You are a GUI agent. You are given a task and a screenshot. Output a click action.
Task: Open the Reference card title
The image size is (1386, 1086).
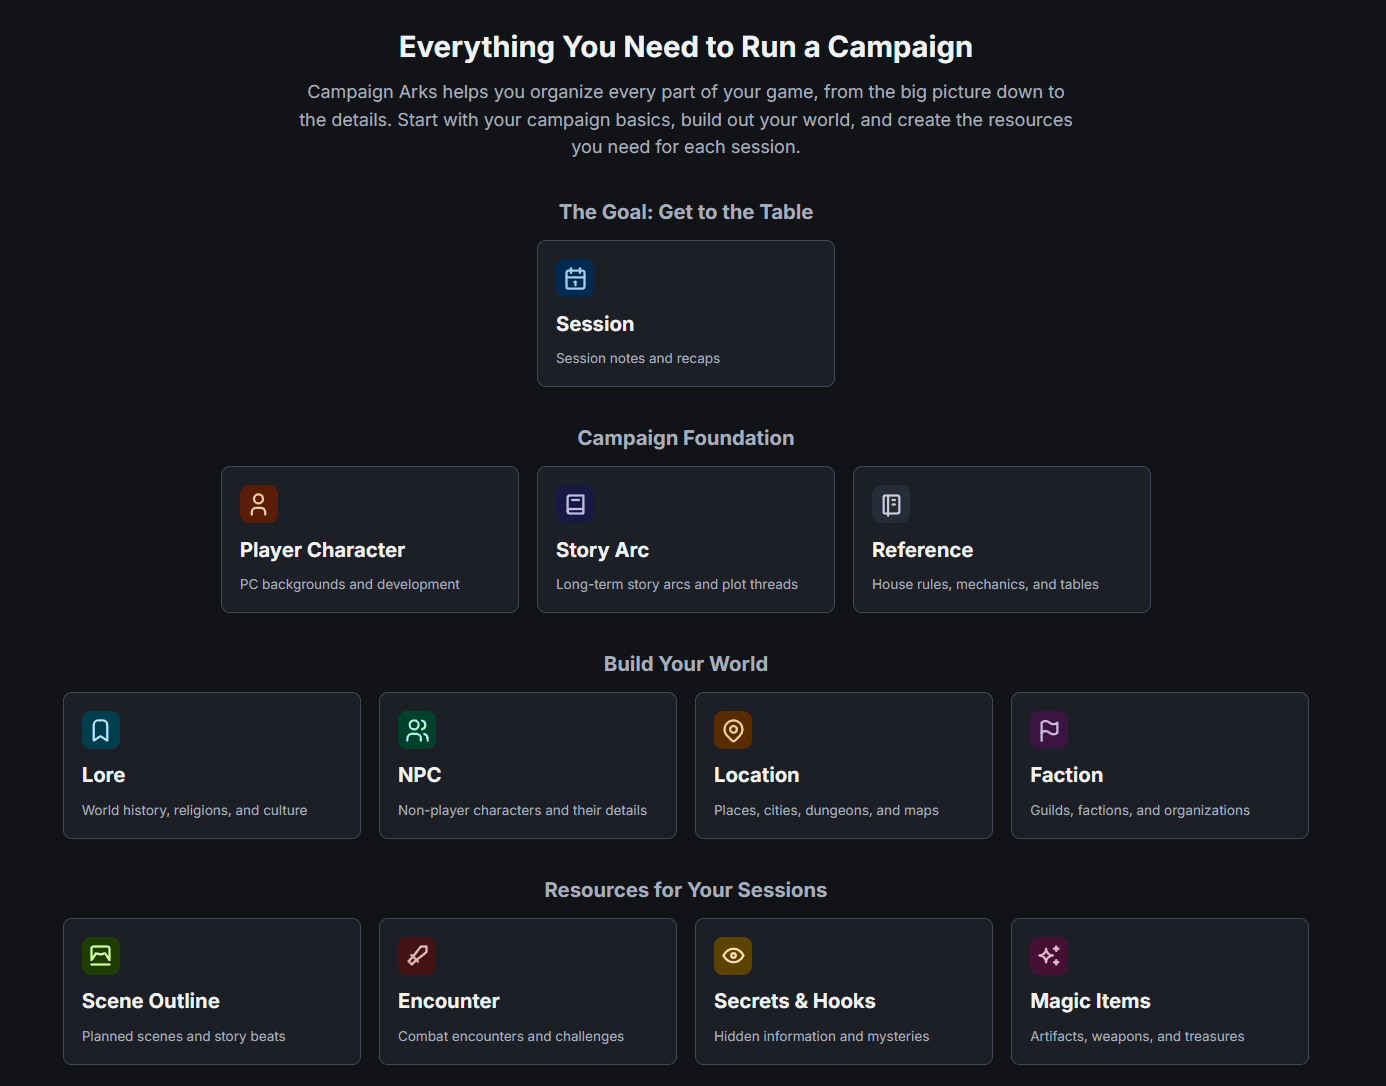[x=922, y=550]
